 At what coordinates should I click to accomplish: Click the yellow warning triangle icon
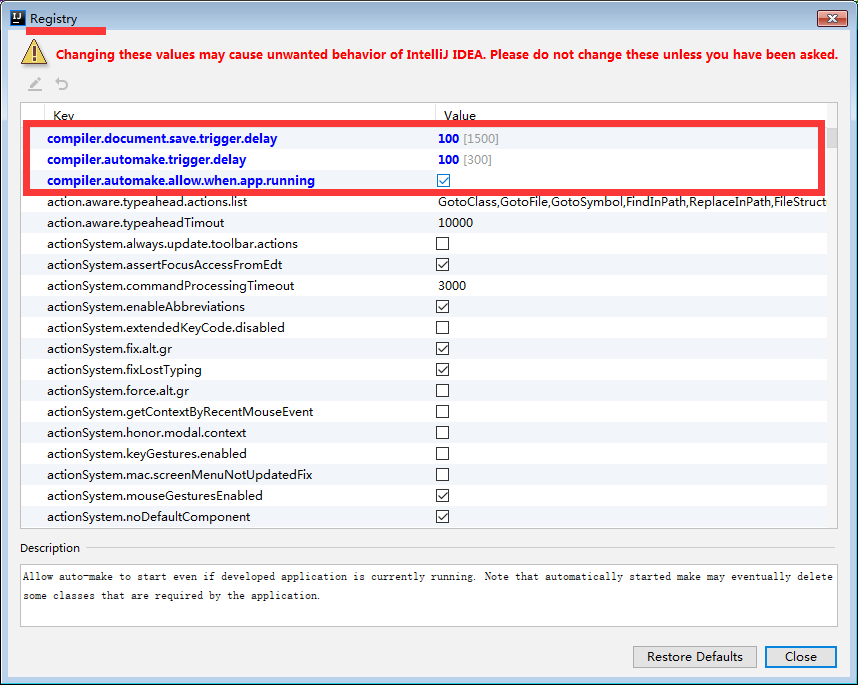coord(36,53)
